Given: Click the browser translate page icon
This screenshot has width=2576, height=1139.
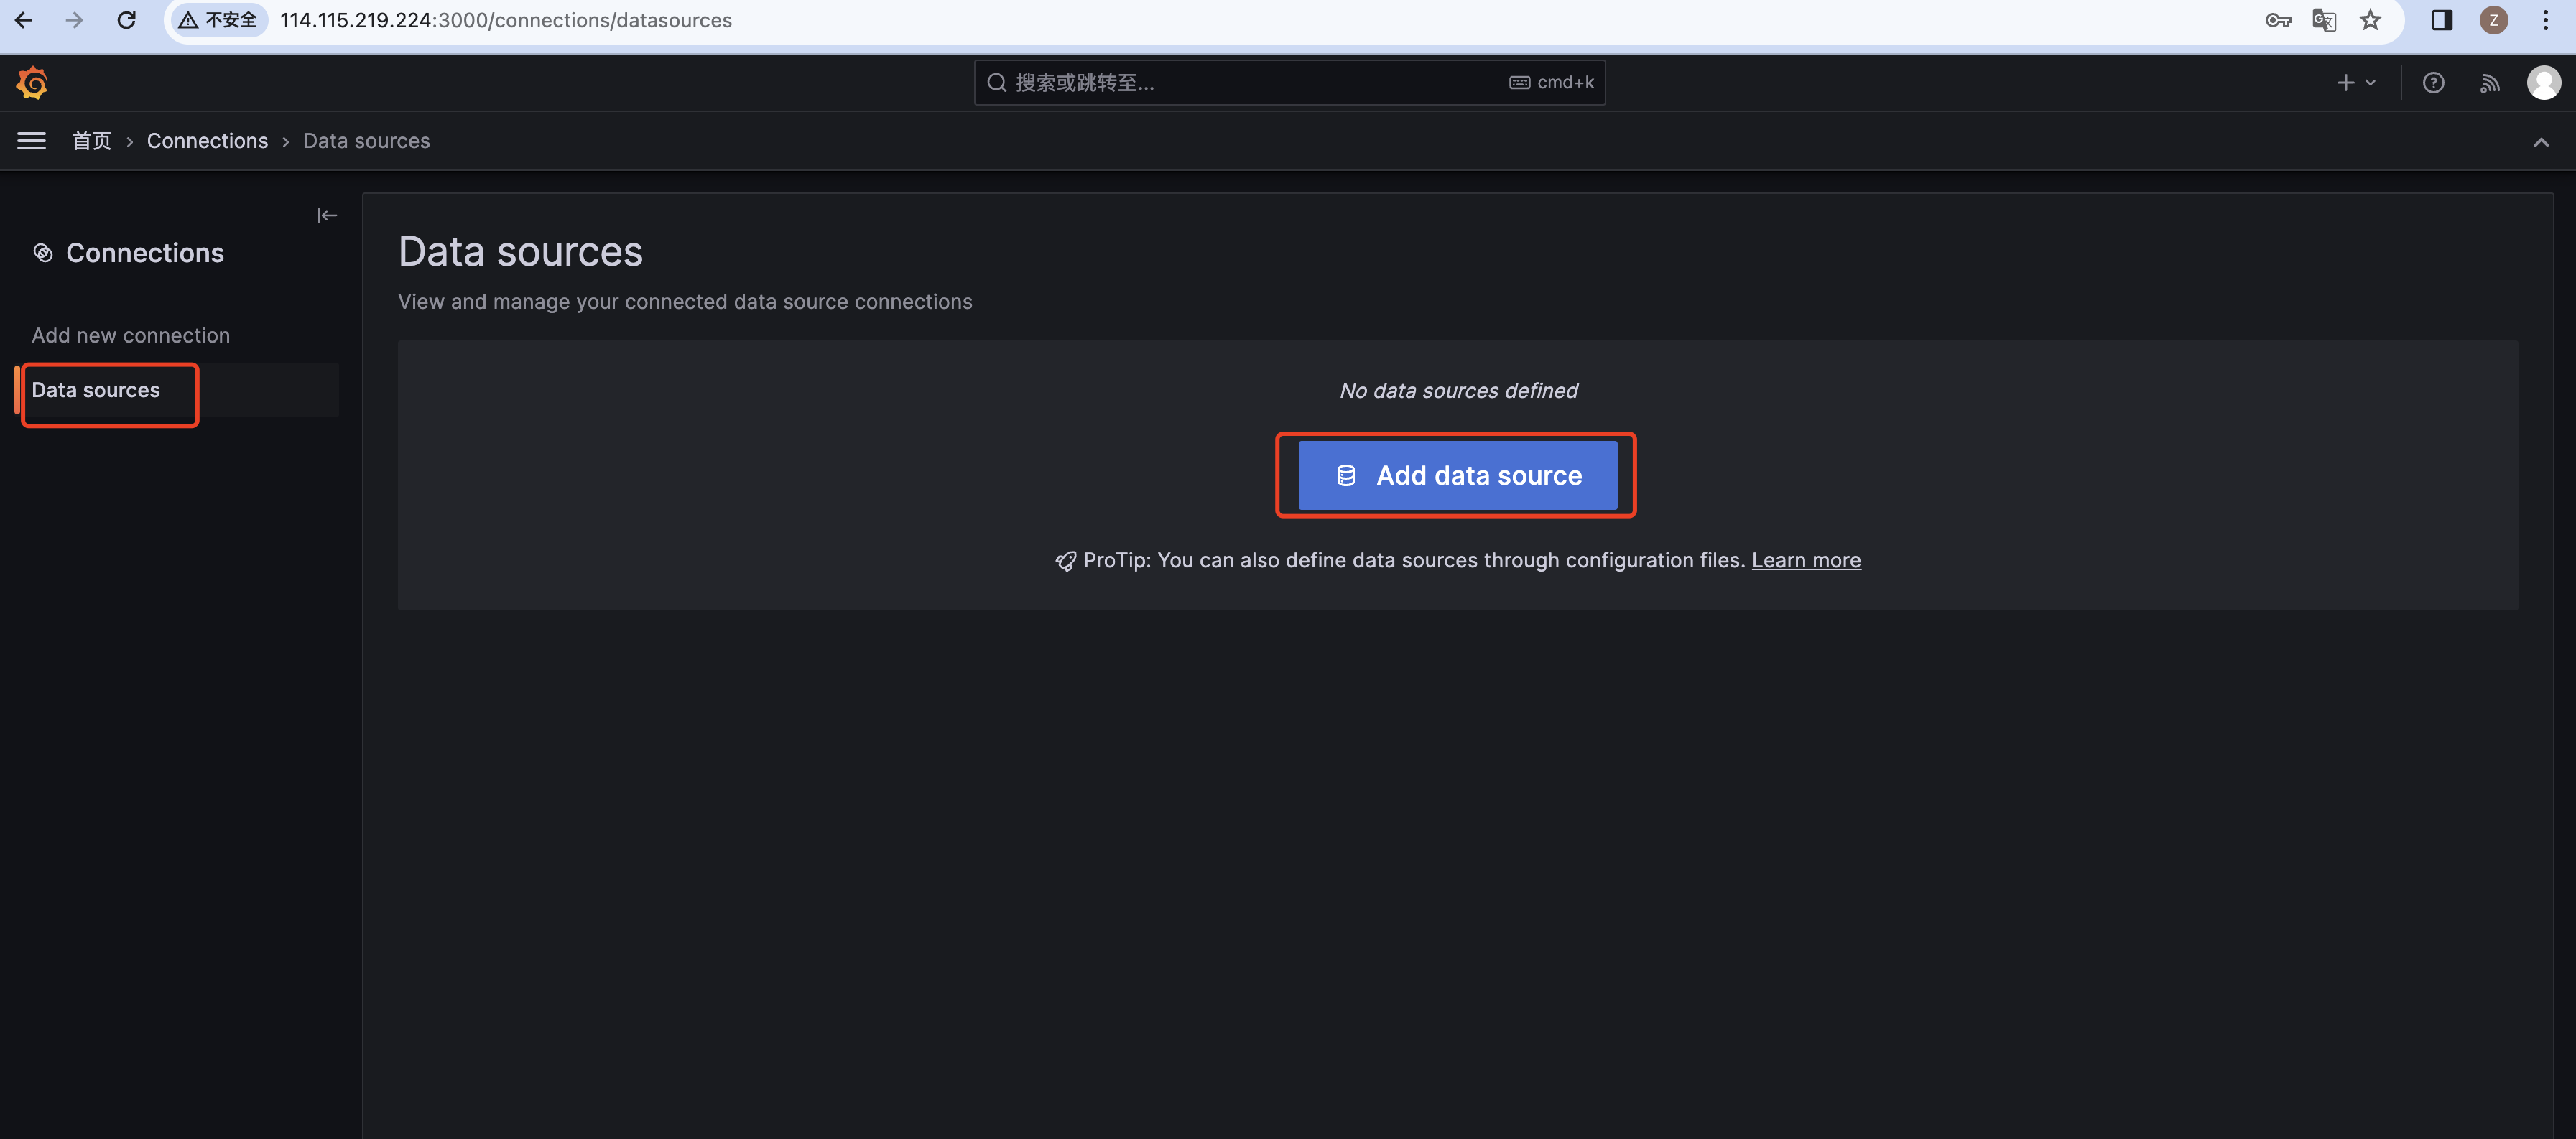Looking at the screenshot, I should [x=2324, y=20].
